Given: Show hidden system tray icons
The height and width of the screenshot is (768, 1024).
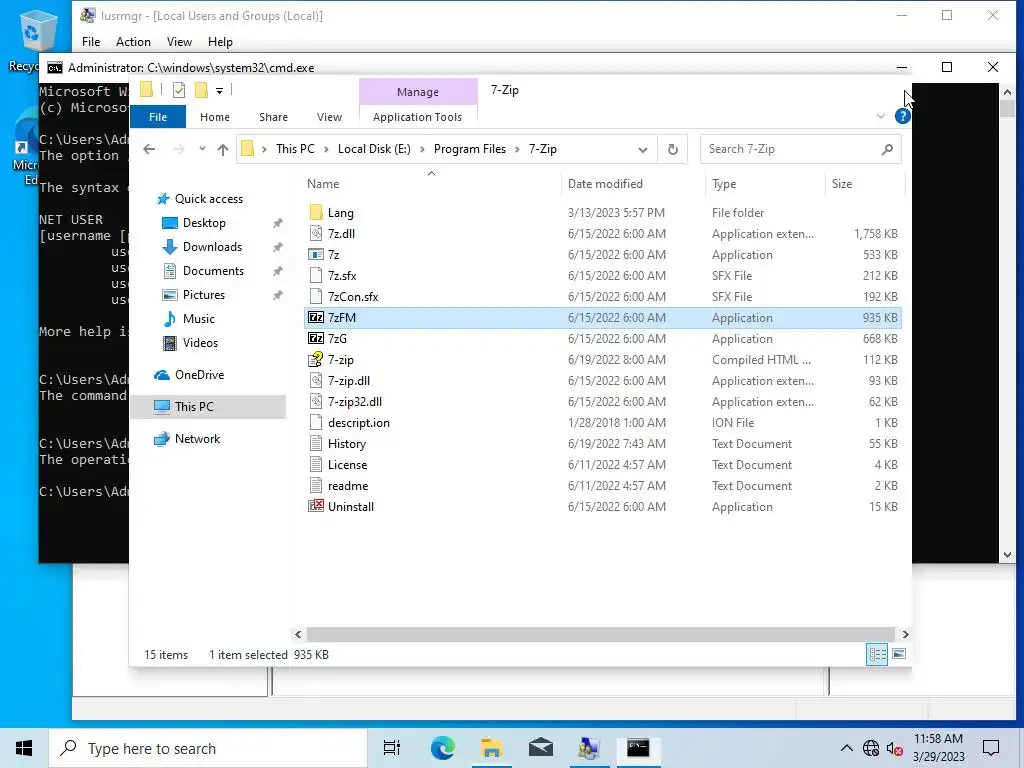Looking at the screenshot, I should 846,748.
